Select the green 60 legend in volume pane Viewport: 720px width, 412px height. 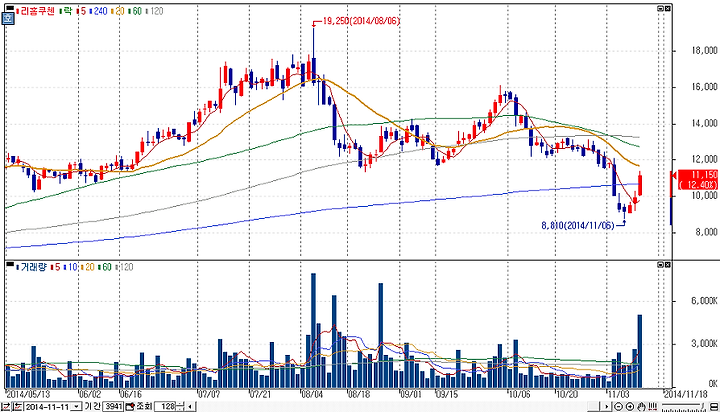(107, 267)
